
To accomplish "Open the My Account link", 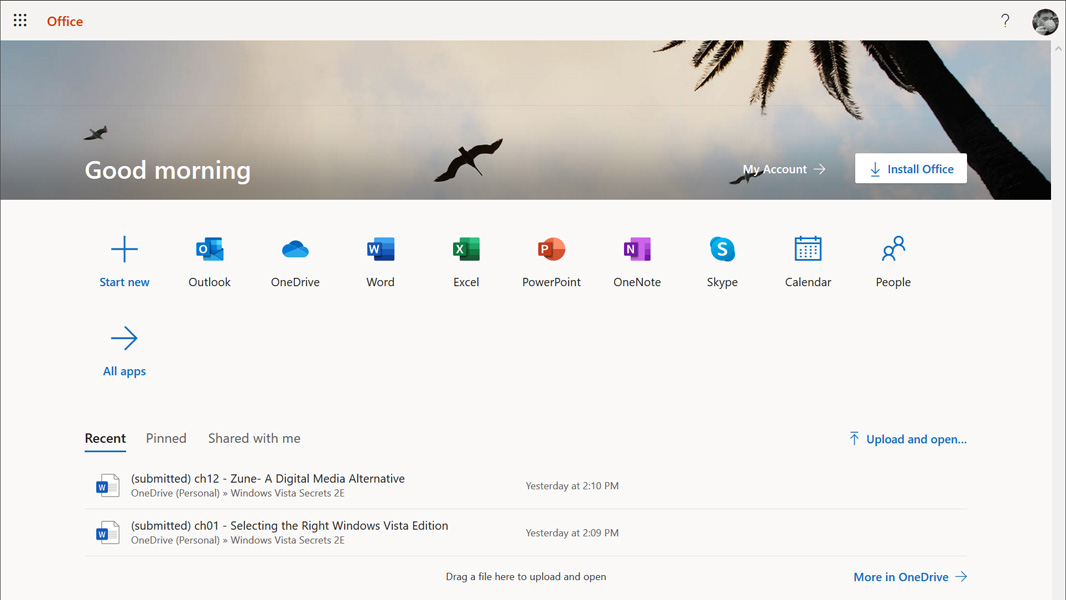I will click(x=784, y=169).
